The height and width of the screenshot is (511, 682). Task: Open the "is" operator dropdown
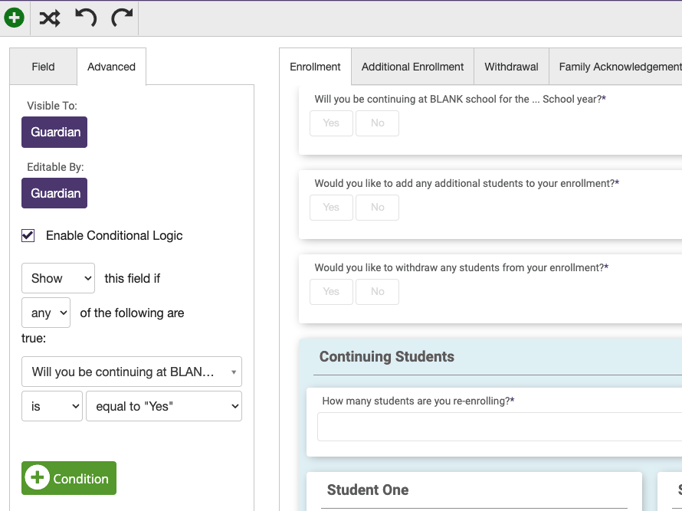pyautogui.click(x=52, y=406)
